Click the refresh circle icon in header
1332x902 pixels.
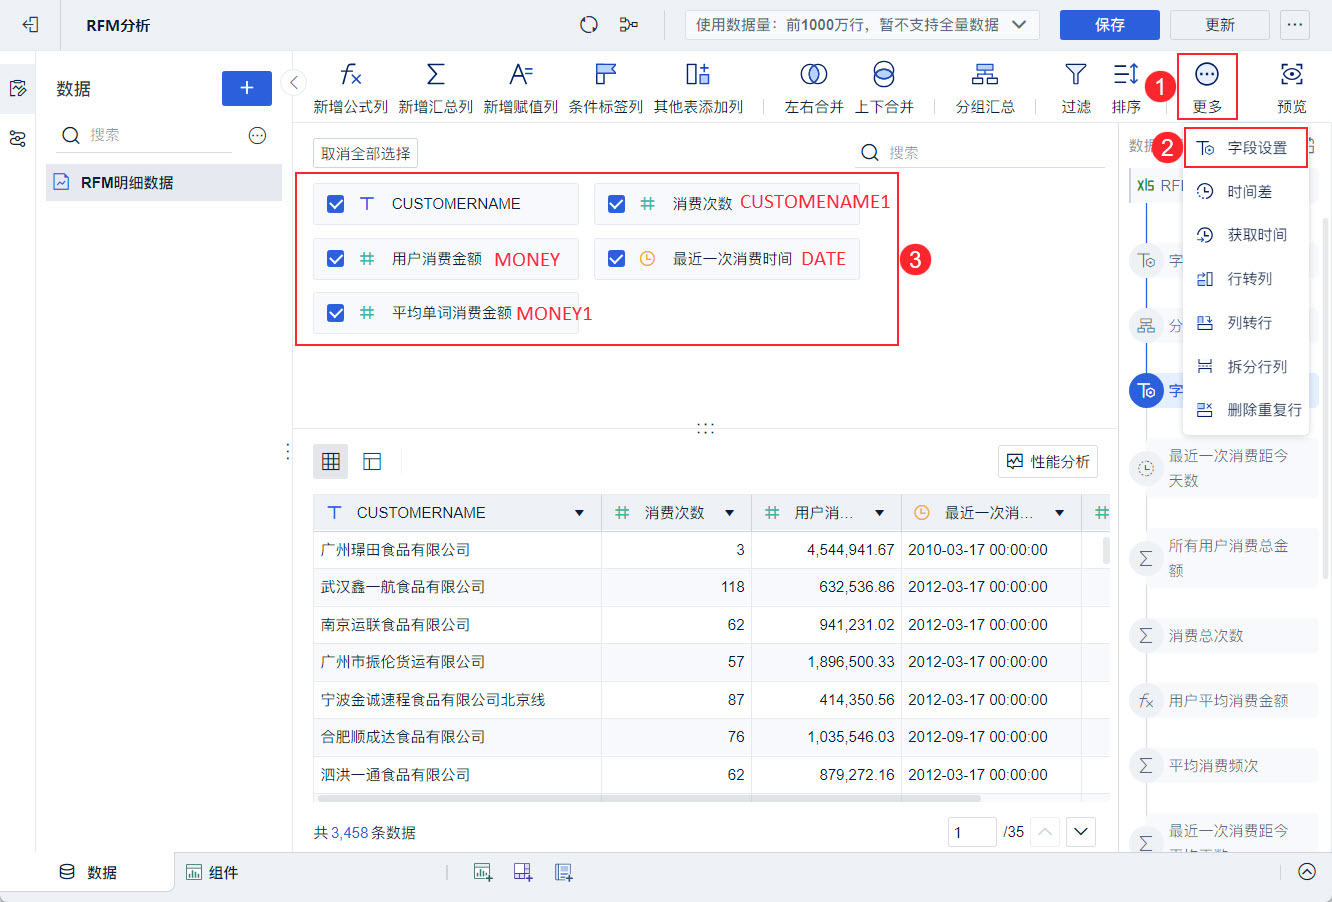pyautogui.click(x=589, y=24)
